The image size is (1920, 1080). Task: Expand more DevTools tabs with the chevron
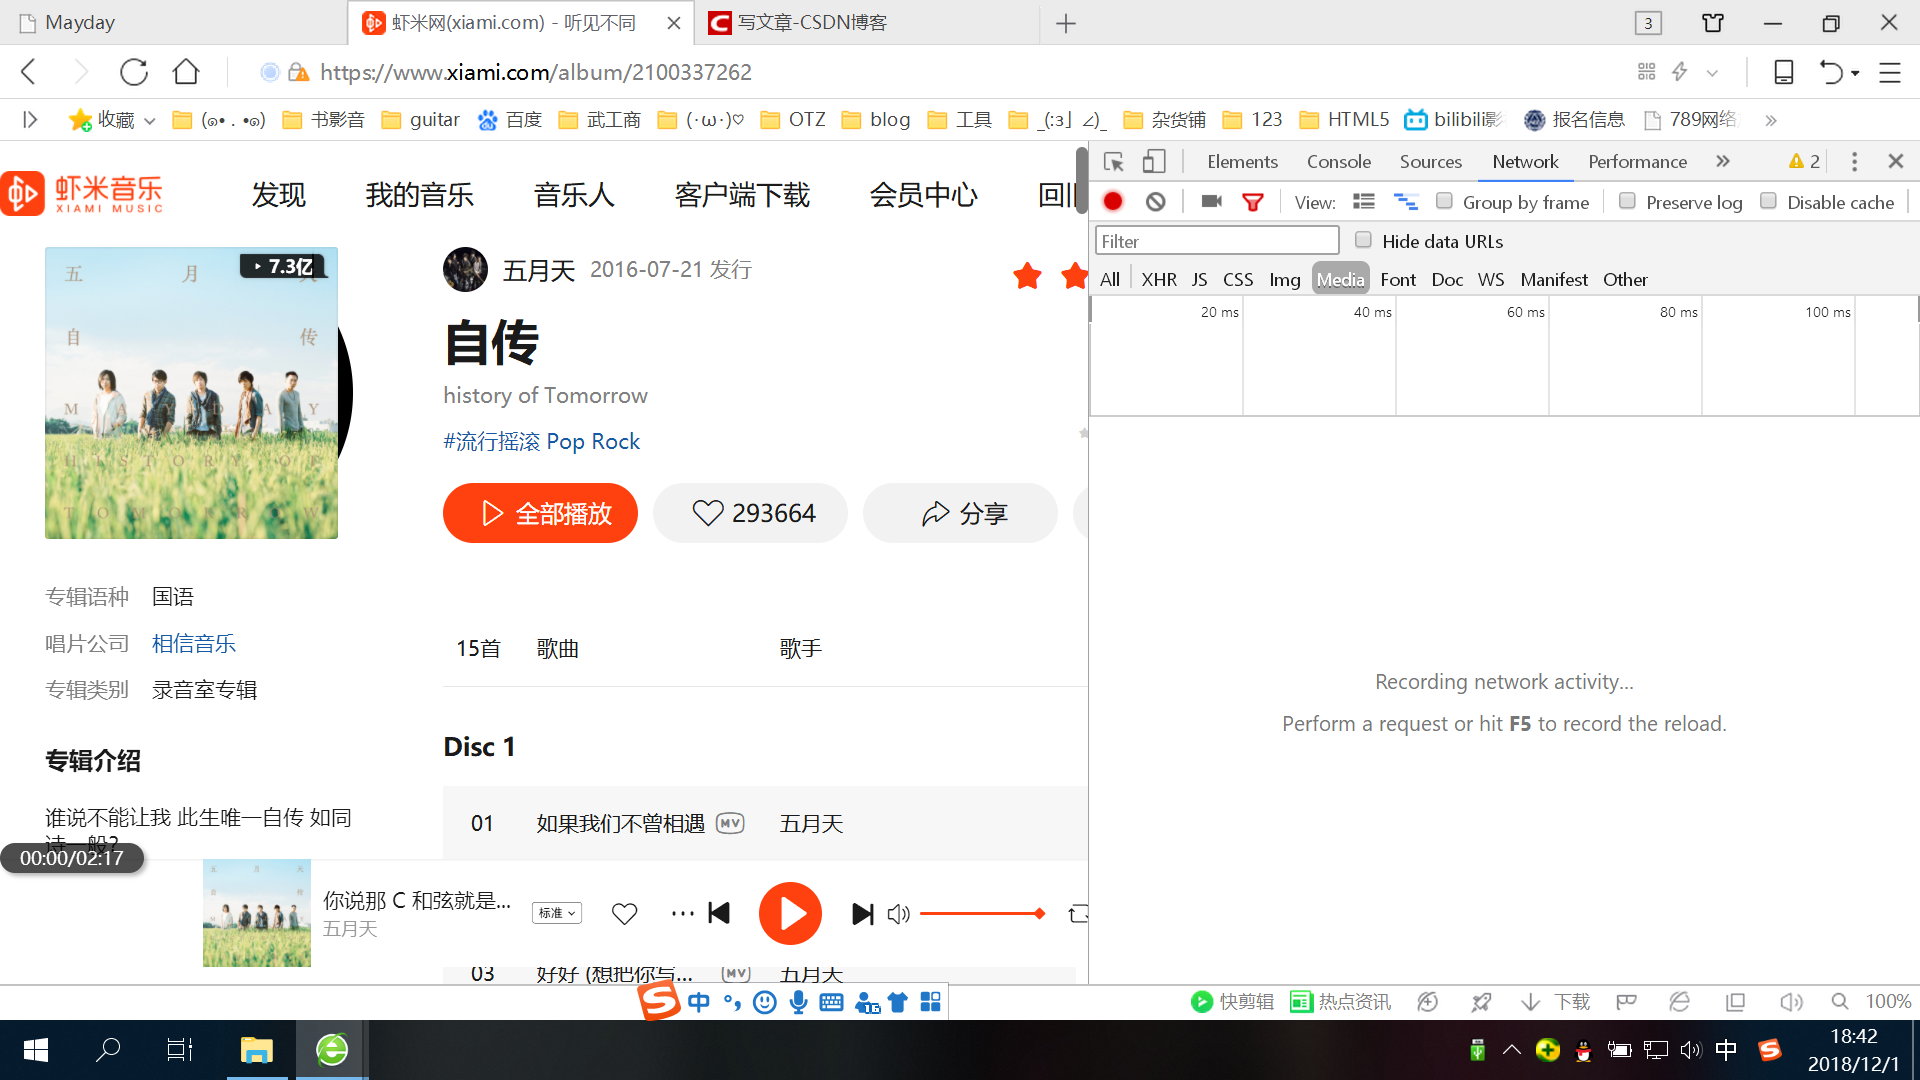coord(1722,162)
